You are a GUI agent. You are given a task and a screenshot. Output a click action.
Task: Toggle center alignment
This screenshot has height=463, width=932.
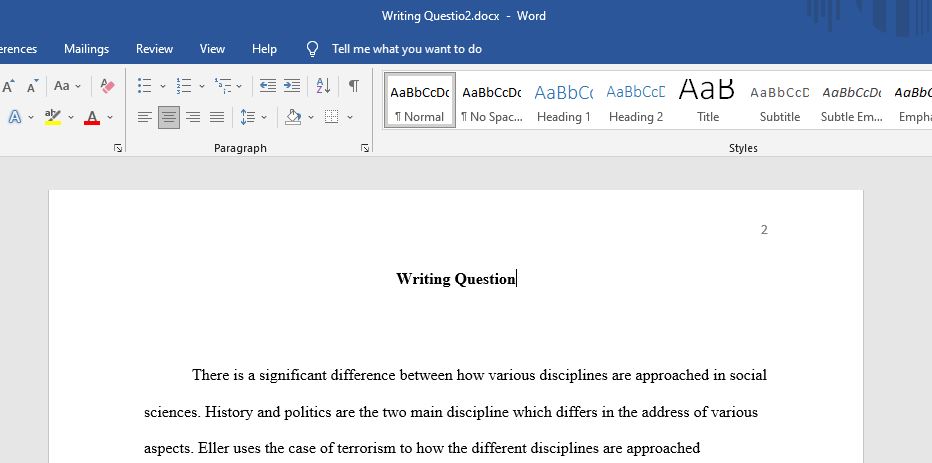pyautogui.click(x=169, y=117)
